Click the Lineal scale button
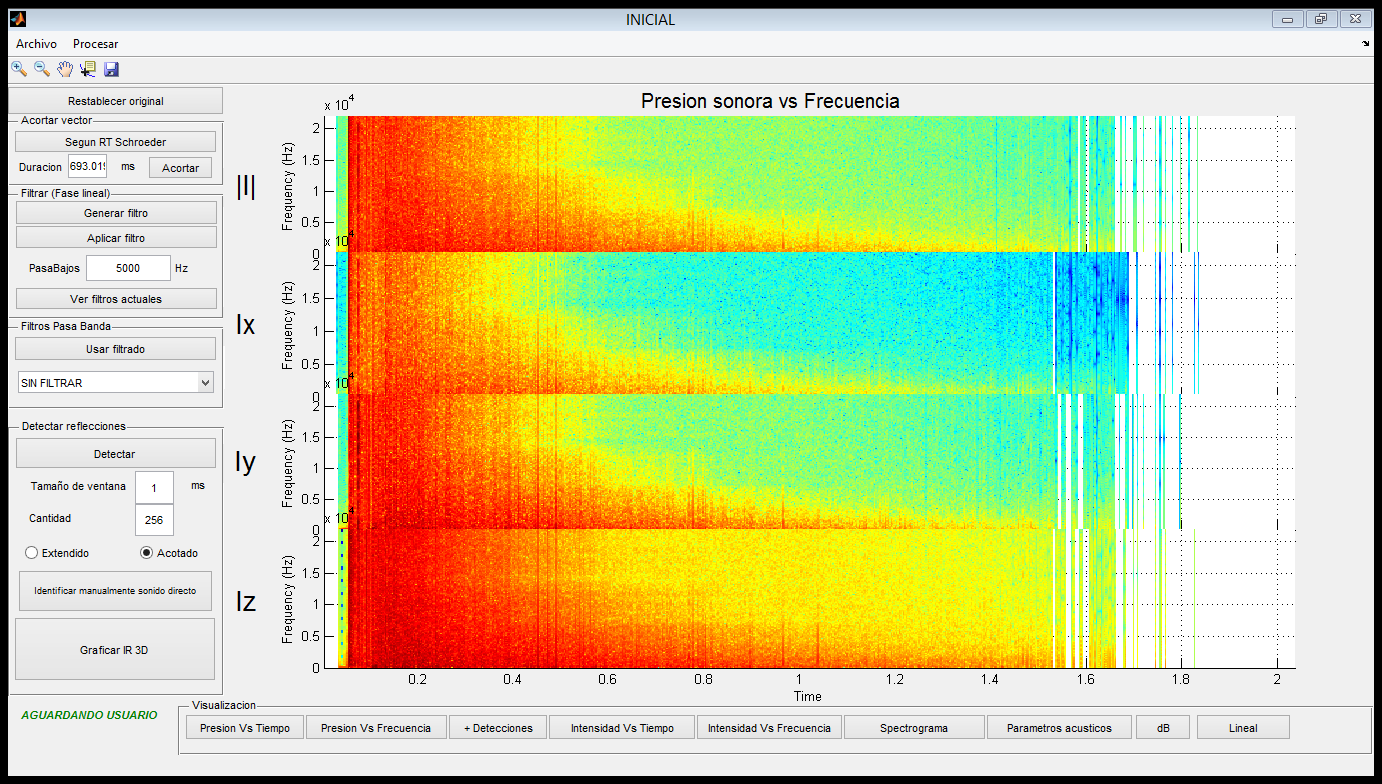The height and width of the screenshot is (784, 1382). point(1243,728)
